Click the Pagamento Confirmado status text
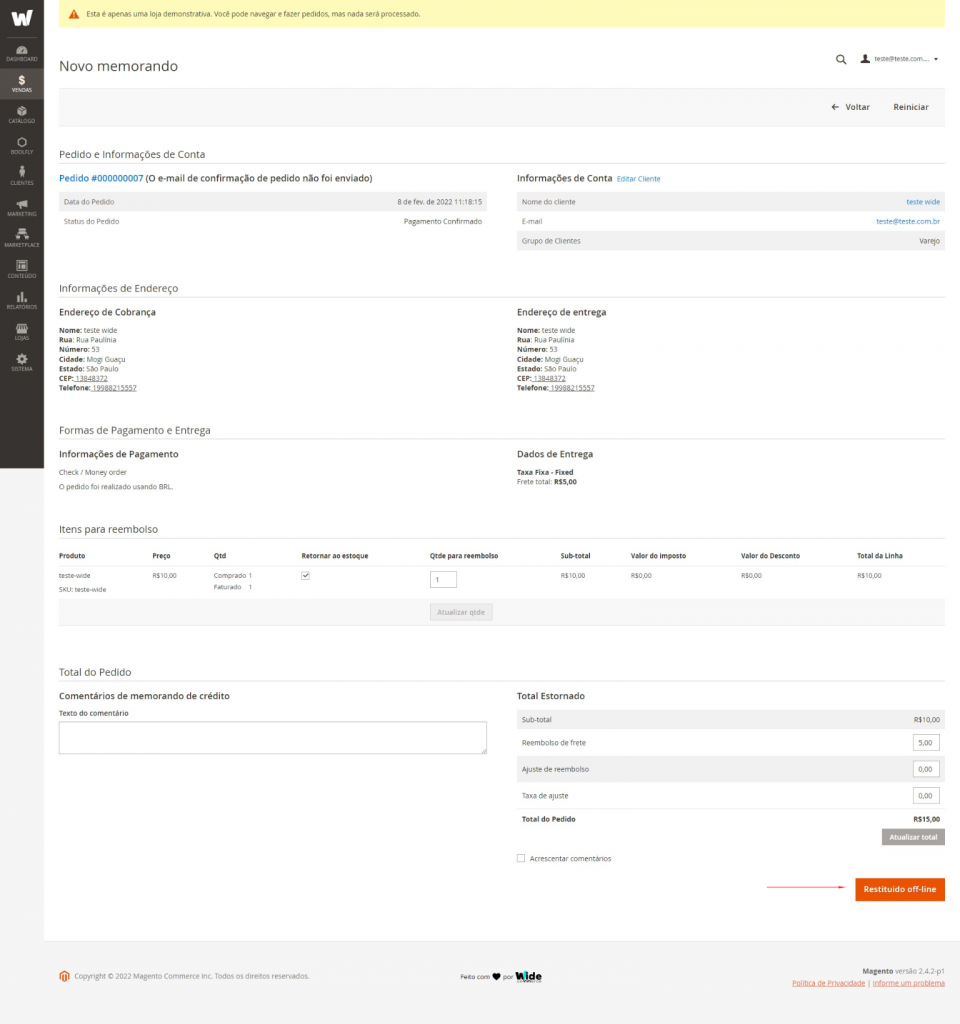 [x=443, y=221]
